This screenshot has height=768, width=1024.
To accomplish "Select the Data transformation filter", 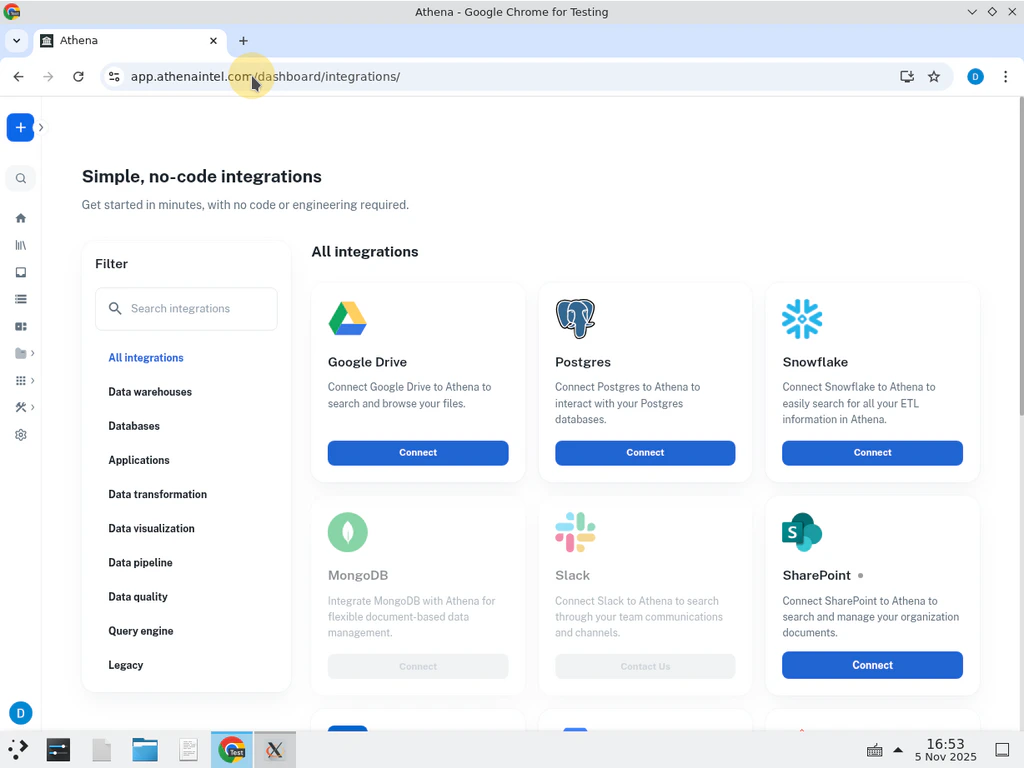I will coord(157,494).
